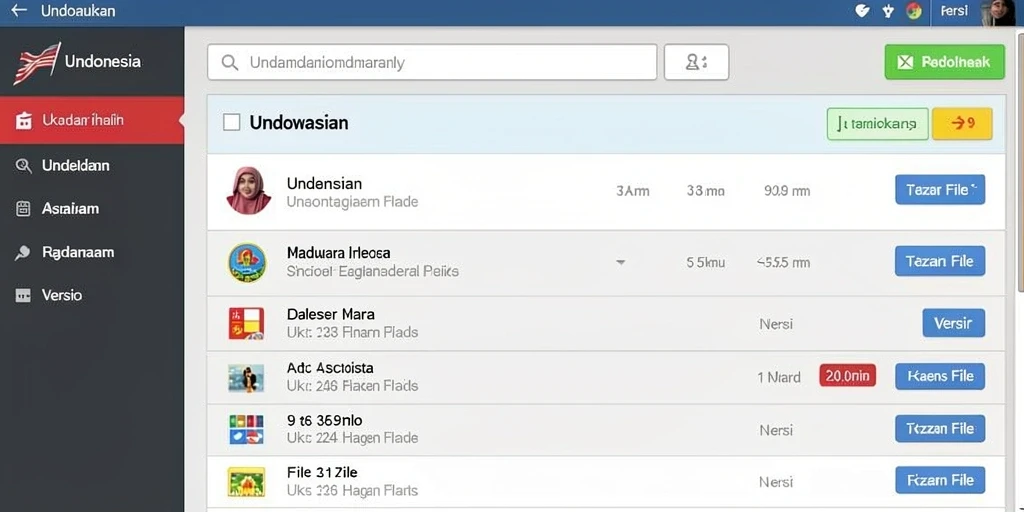Click Tkzan File button in 9 t6 369nlo row
1024x512 pixels.
coord(940,428)
